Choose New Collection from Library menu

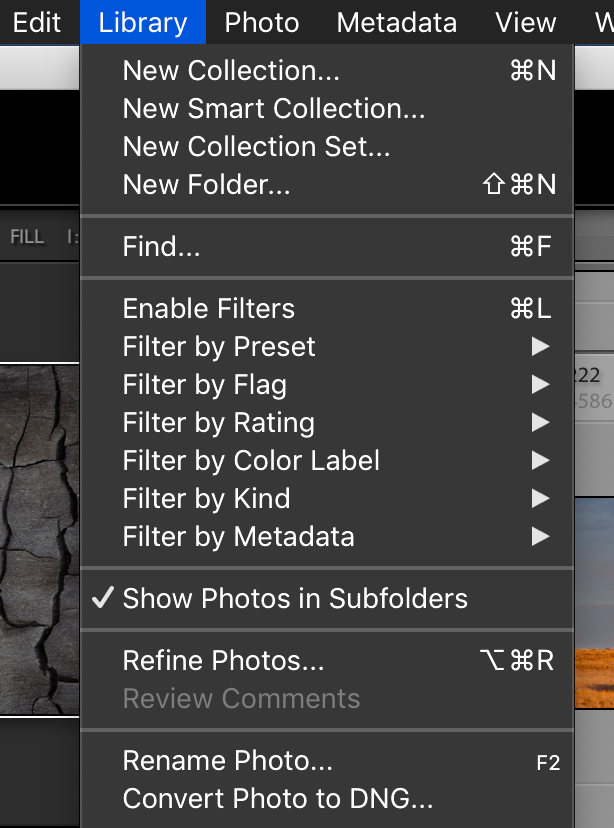[231, 71]
